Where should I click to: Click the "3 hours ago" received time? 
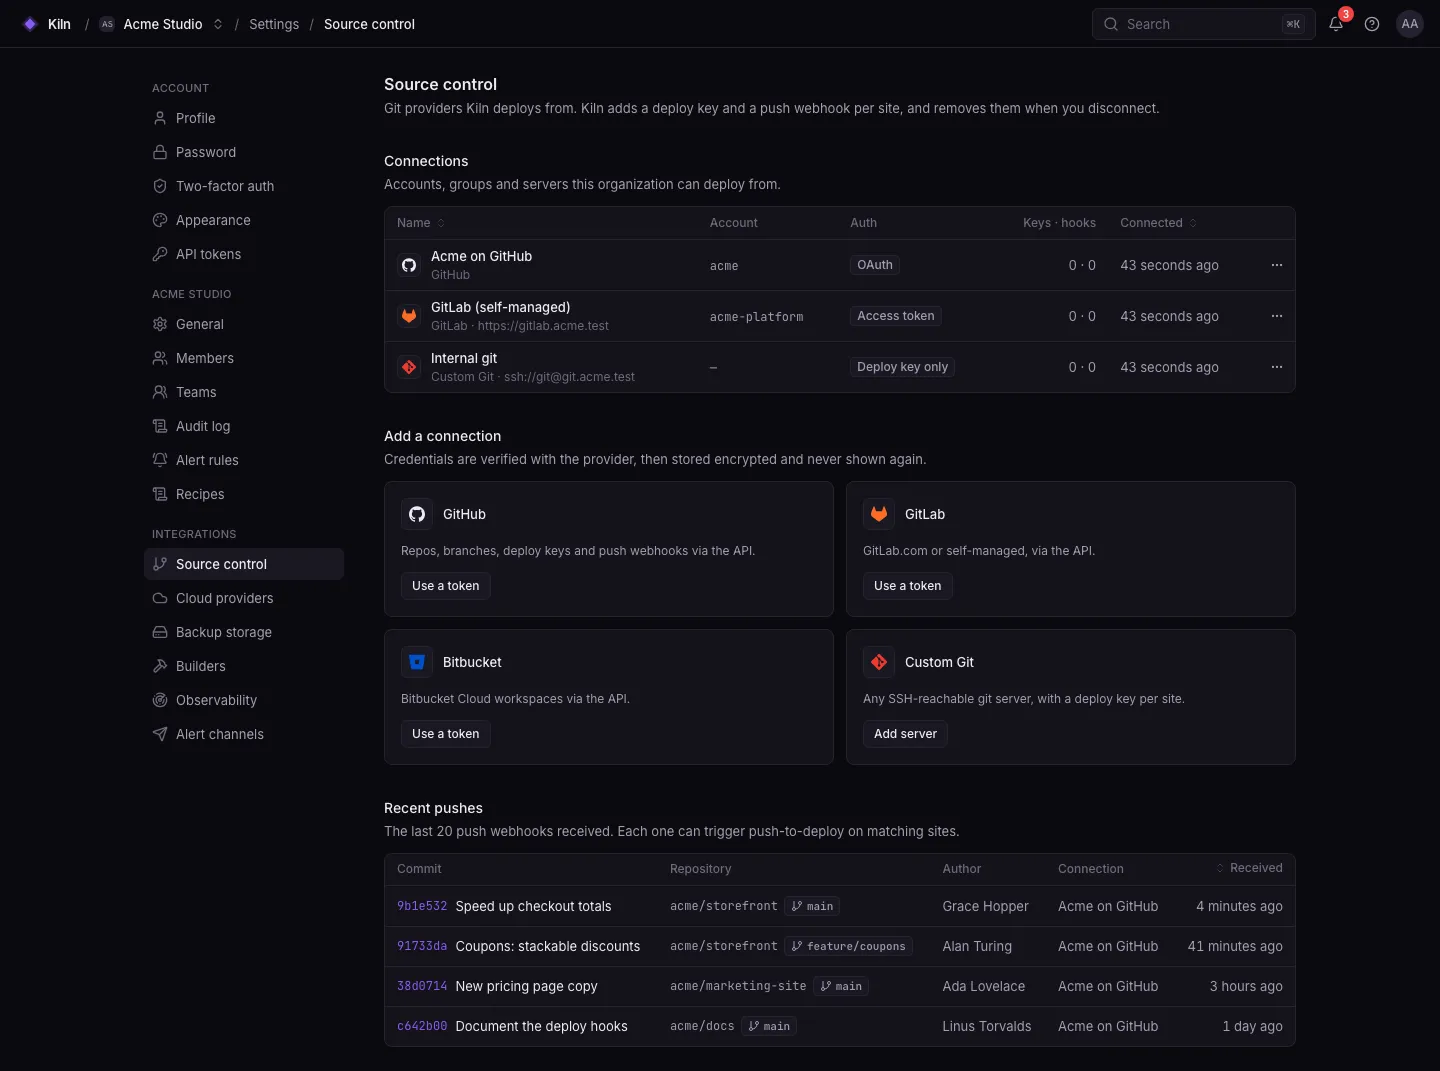coord(1246,986)
